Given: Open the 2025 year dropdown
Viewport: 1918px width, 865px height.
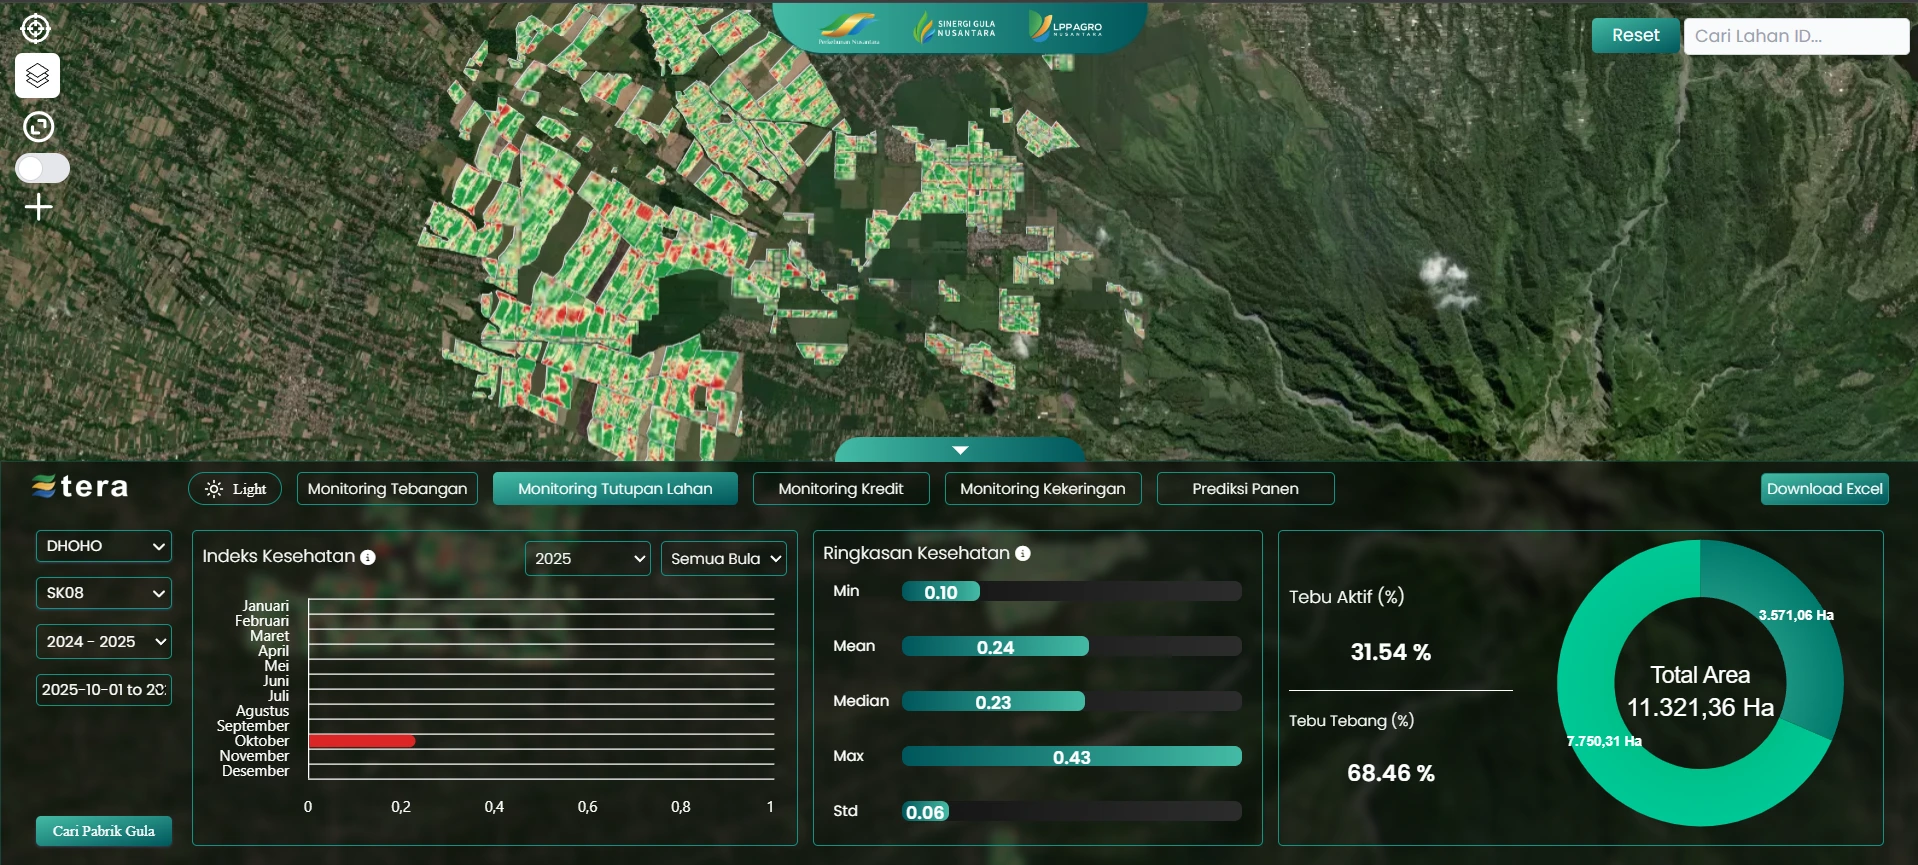Looking at the screenshot, I should tap(588, 559).
